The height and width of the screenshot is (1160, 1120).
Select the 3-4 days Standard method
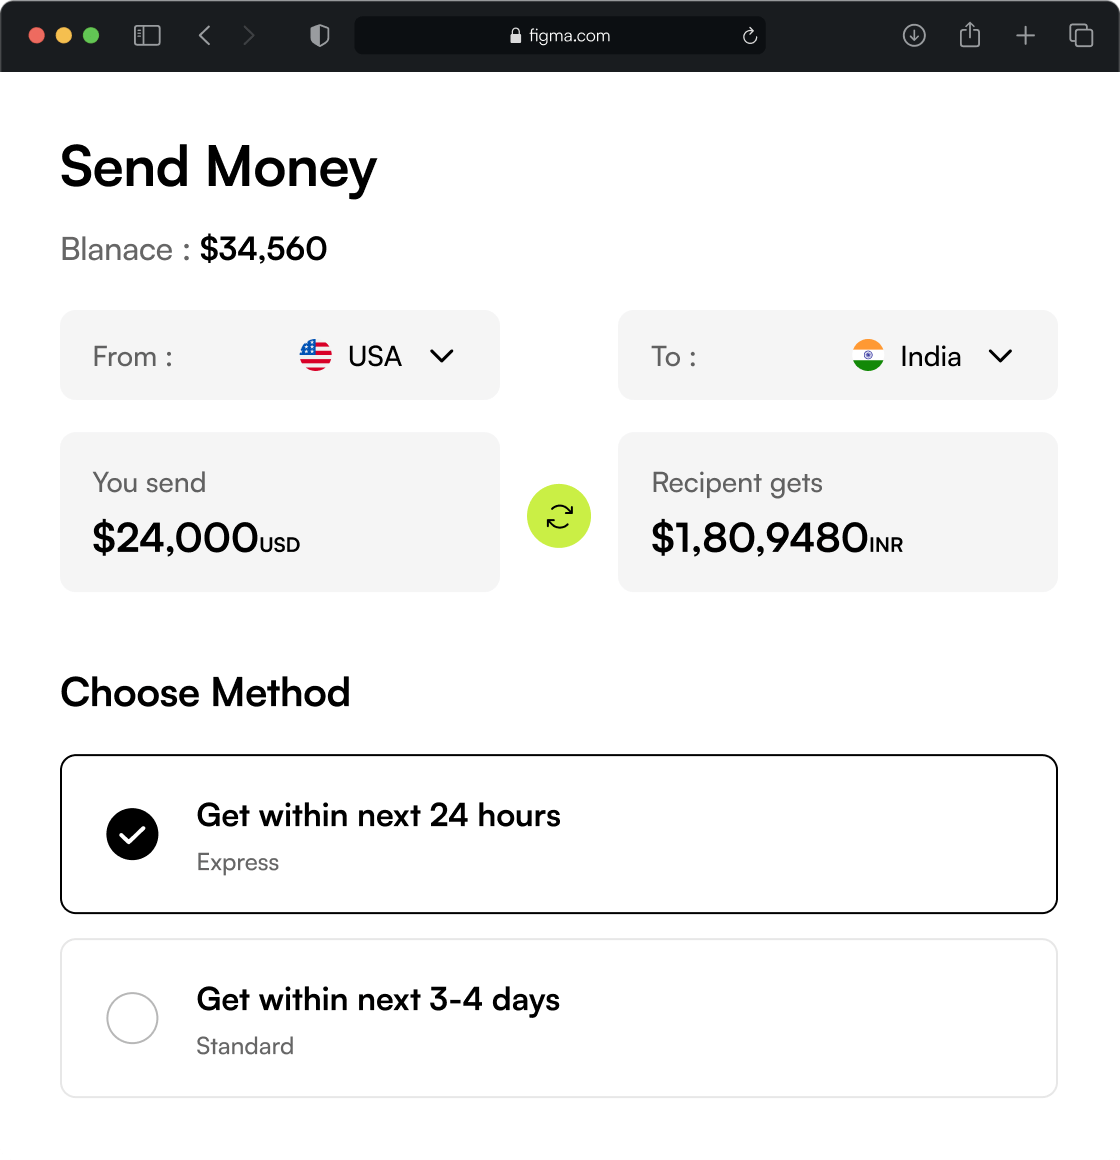[x=559, y=1018]
